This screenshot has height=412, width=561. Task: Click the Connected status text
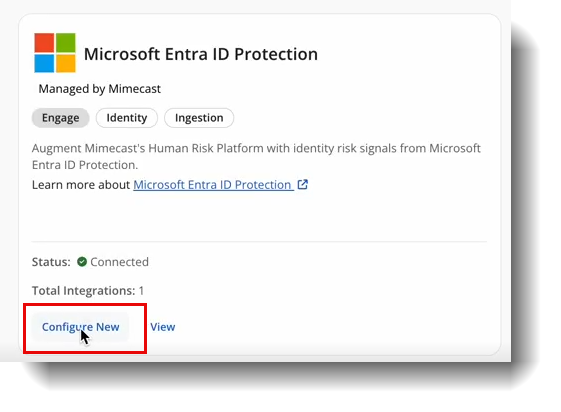119,262
